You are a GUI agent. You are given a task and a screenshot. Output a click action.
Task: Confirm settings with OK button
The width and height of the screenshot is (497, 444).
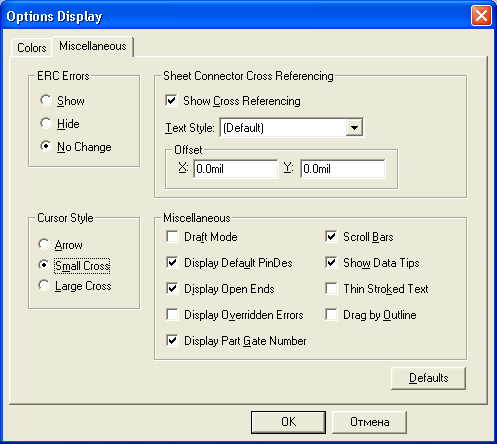pyautogui.click(x=288, y=422)
